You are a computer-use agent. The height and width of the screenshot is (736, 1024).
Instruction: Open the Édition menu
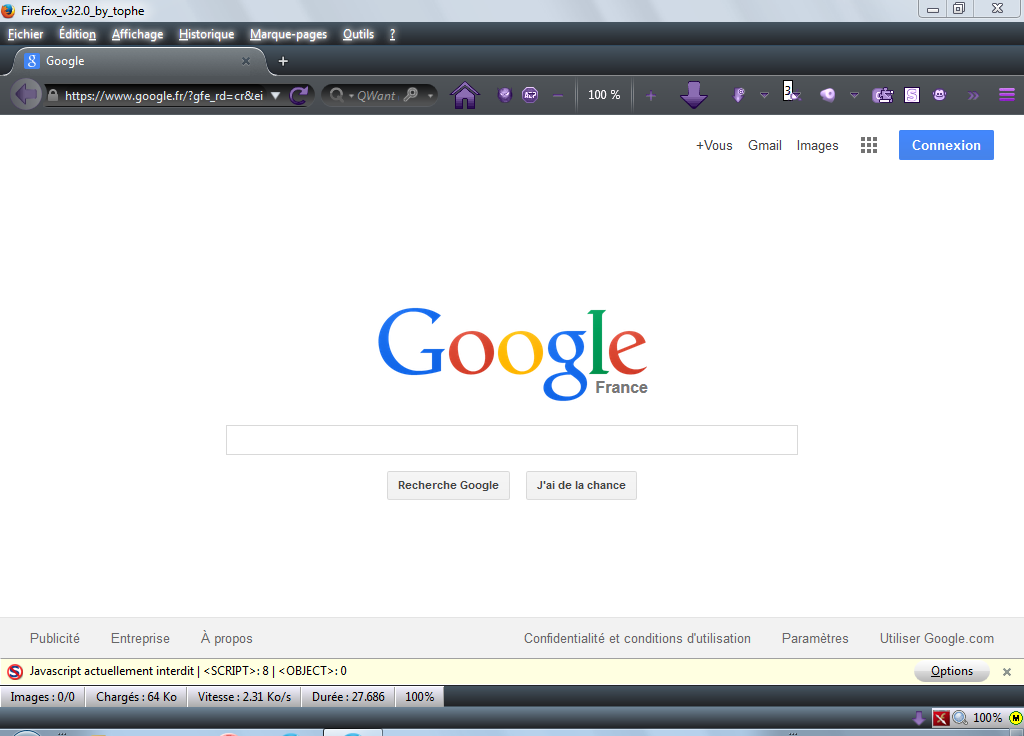pos(77,34)
